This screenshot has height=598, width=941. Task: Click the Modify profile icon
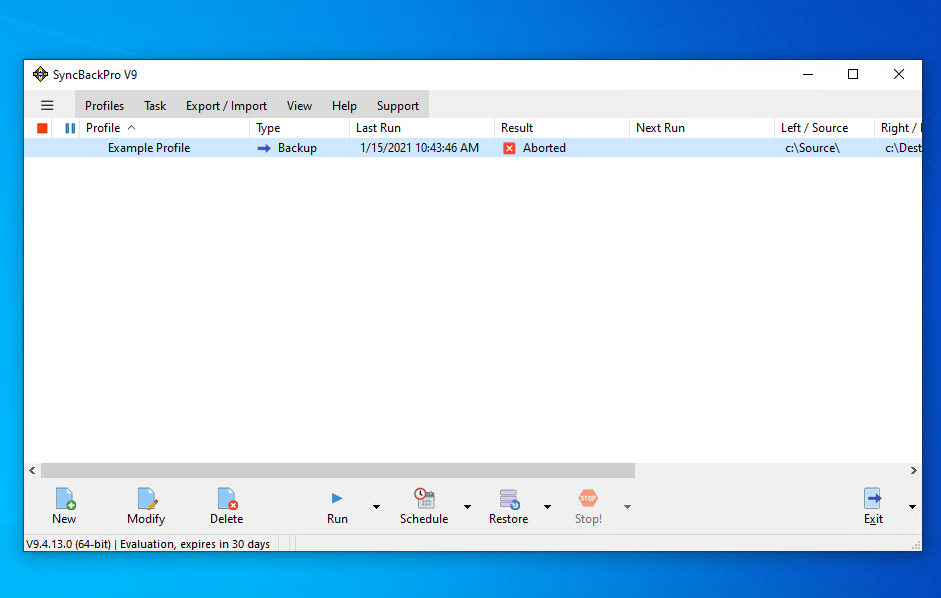point(146,498)
